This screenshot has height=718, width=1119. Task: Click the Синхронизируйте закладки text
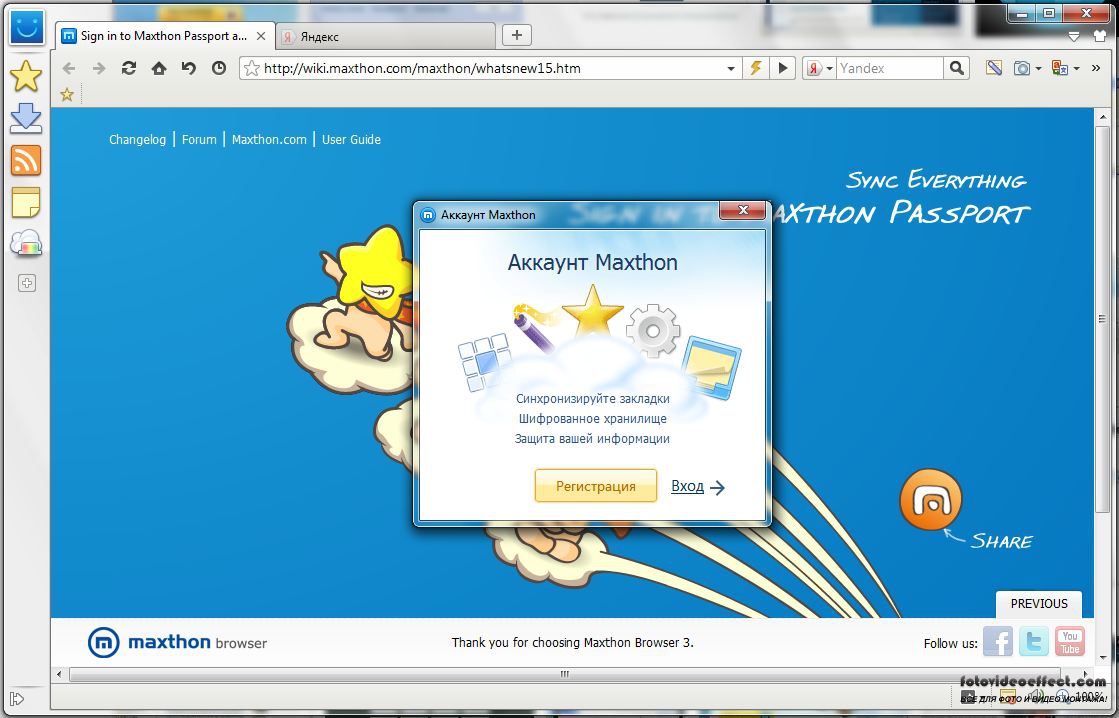tap(593, 398)
